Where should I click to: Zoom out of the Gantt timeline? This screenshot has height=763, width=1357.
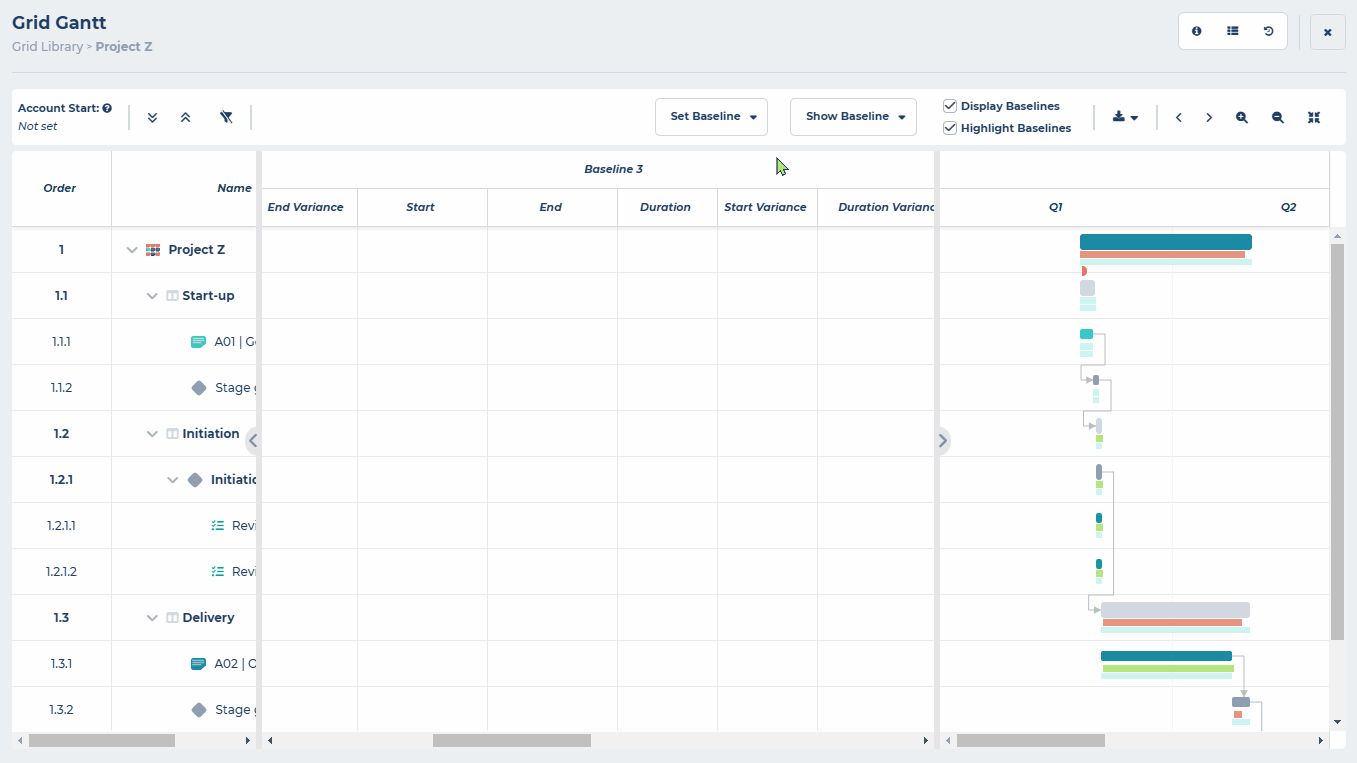coord(1277,117)
